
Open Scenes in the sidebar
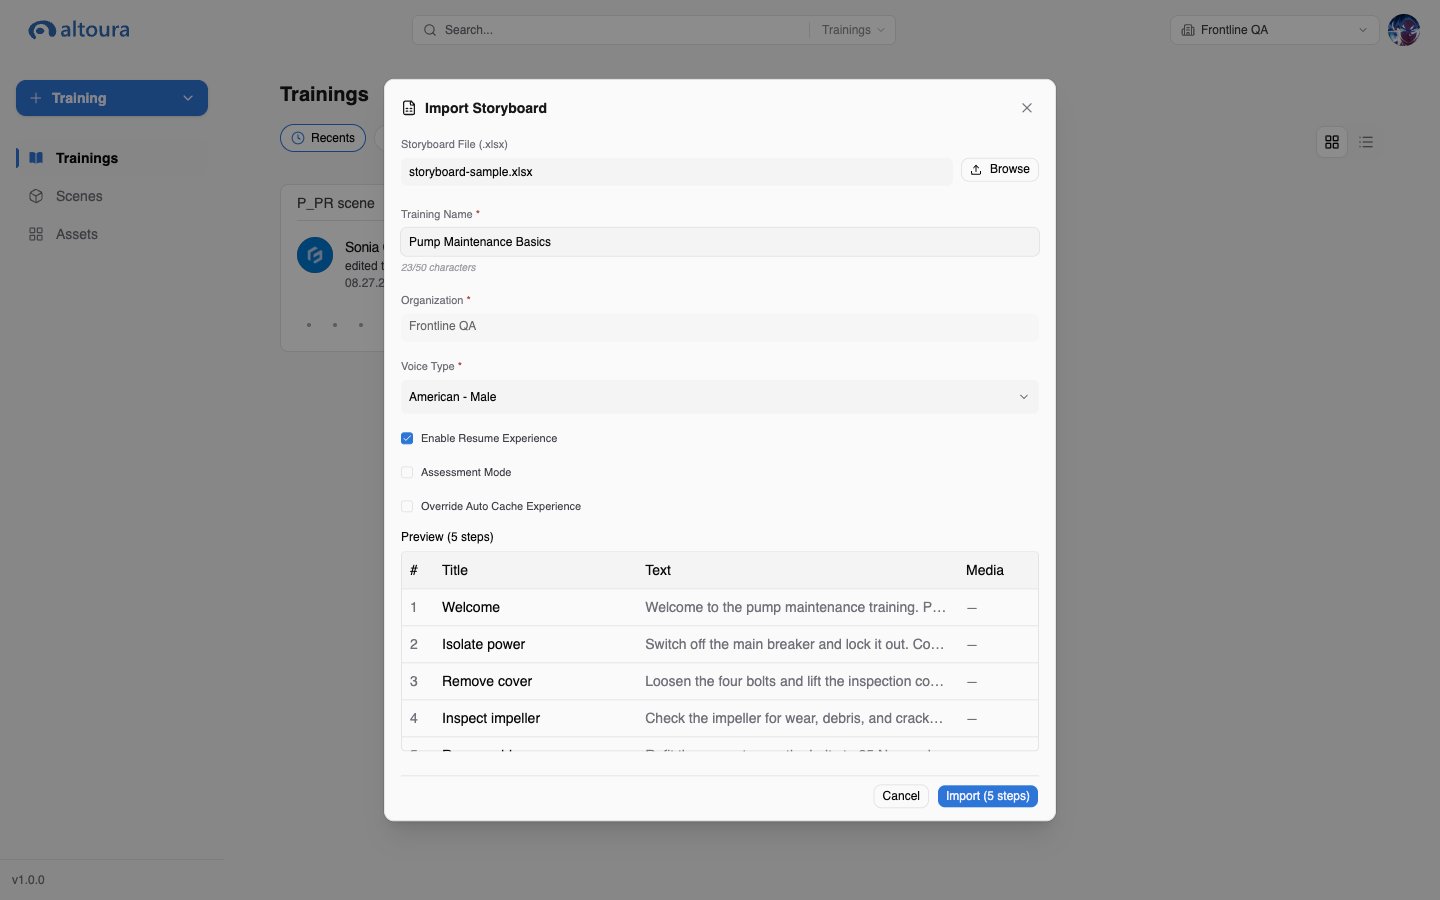(112, 196)
